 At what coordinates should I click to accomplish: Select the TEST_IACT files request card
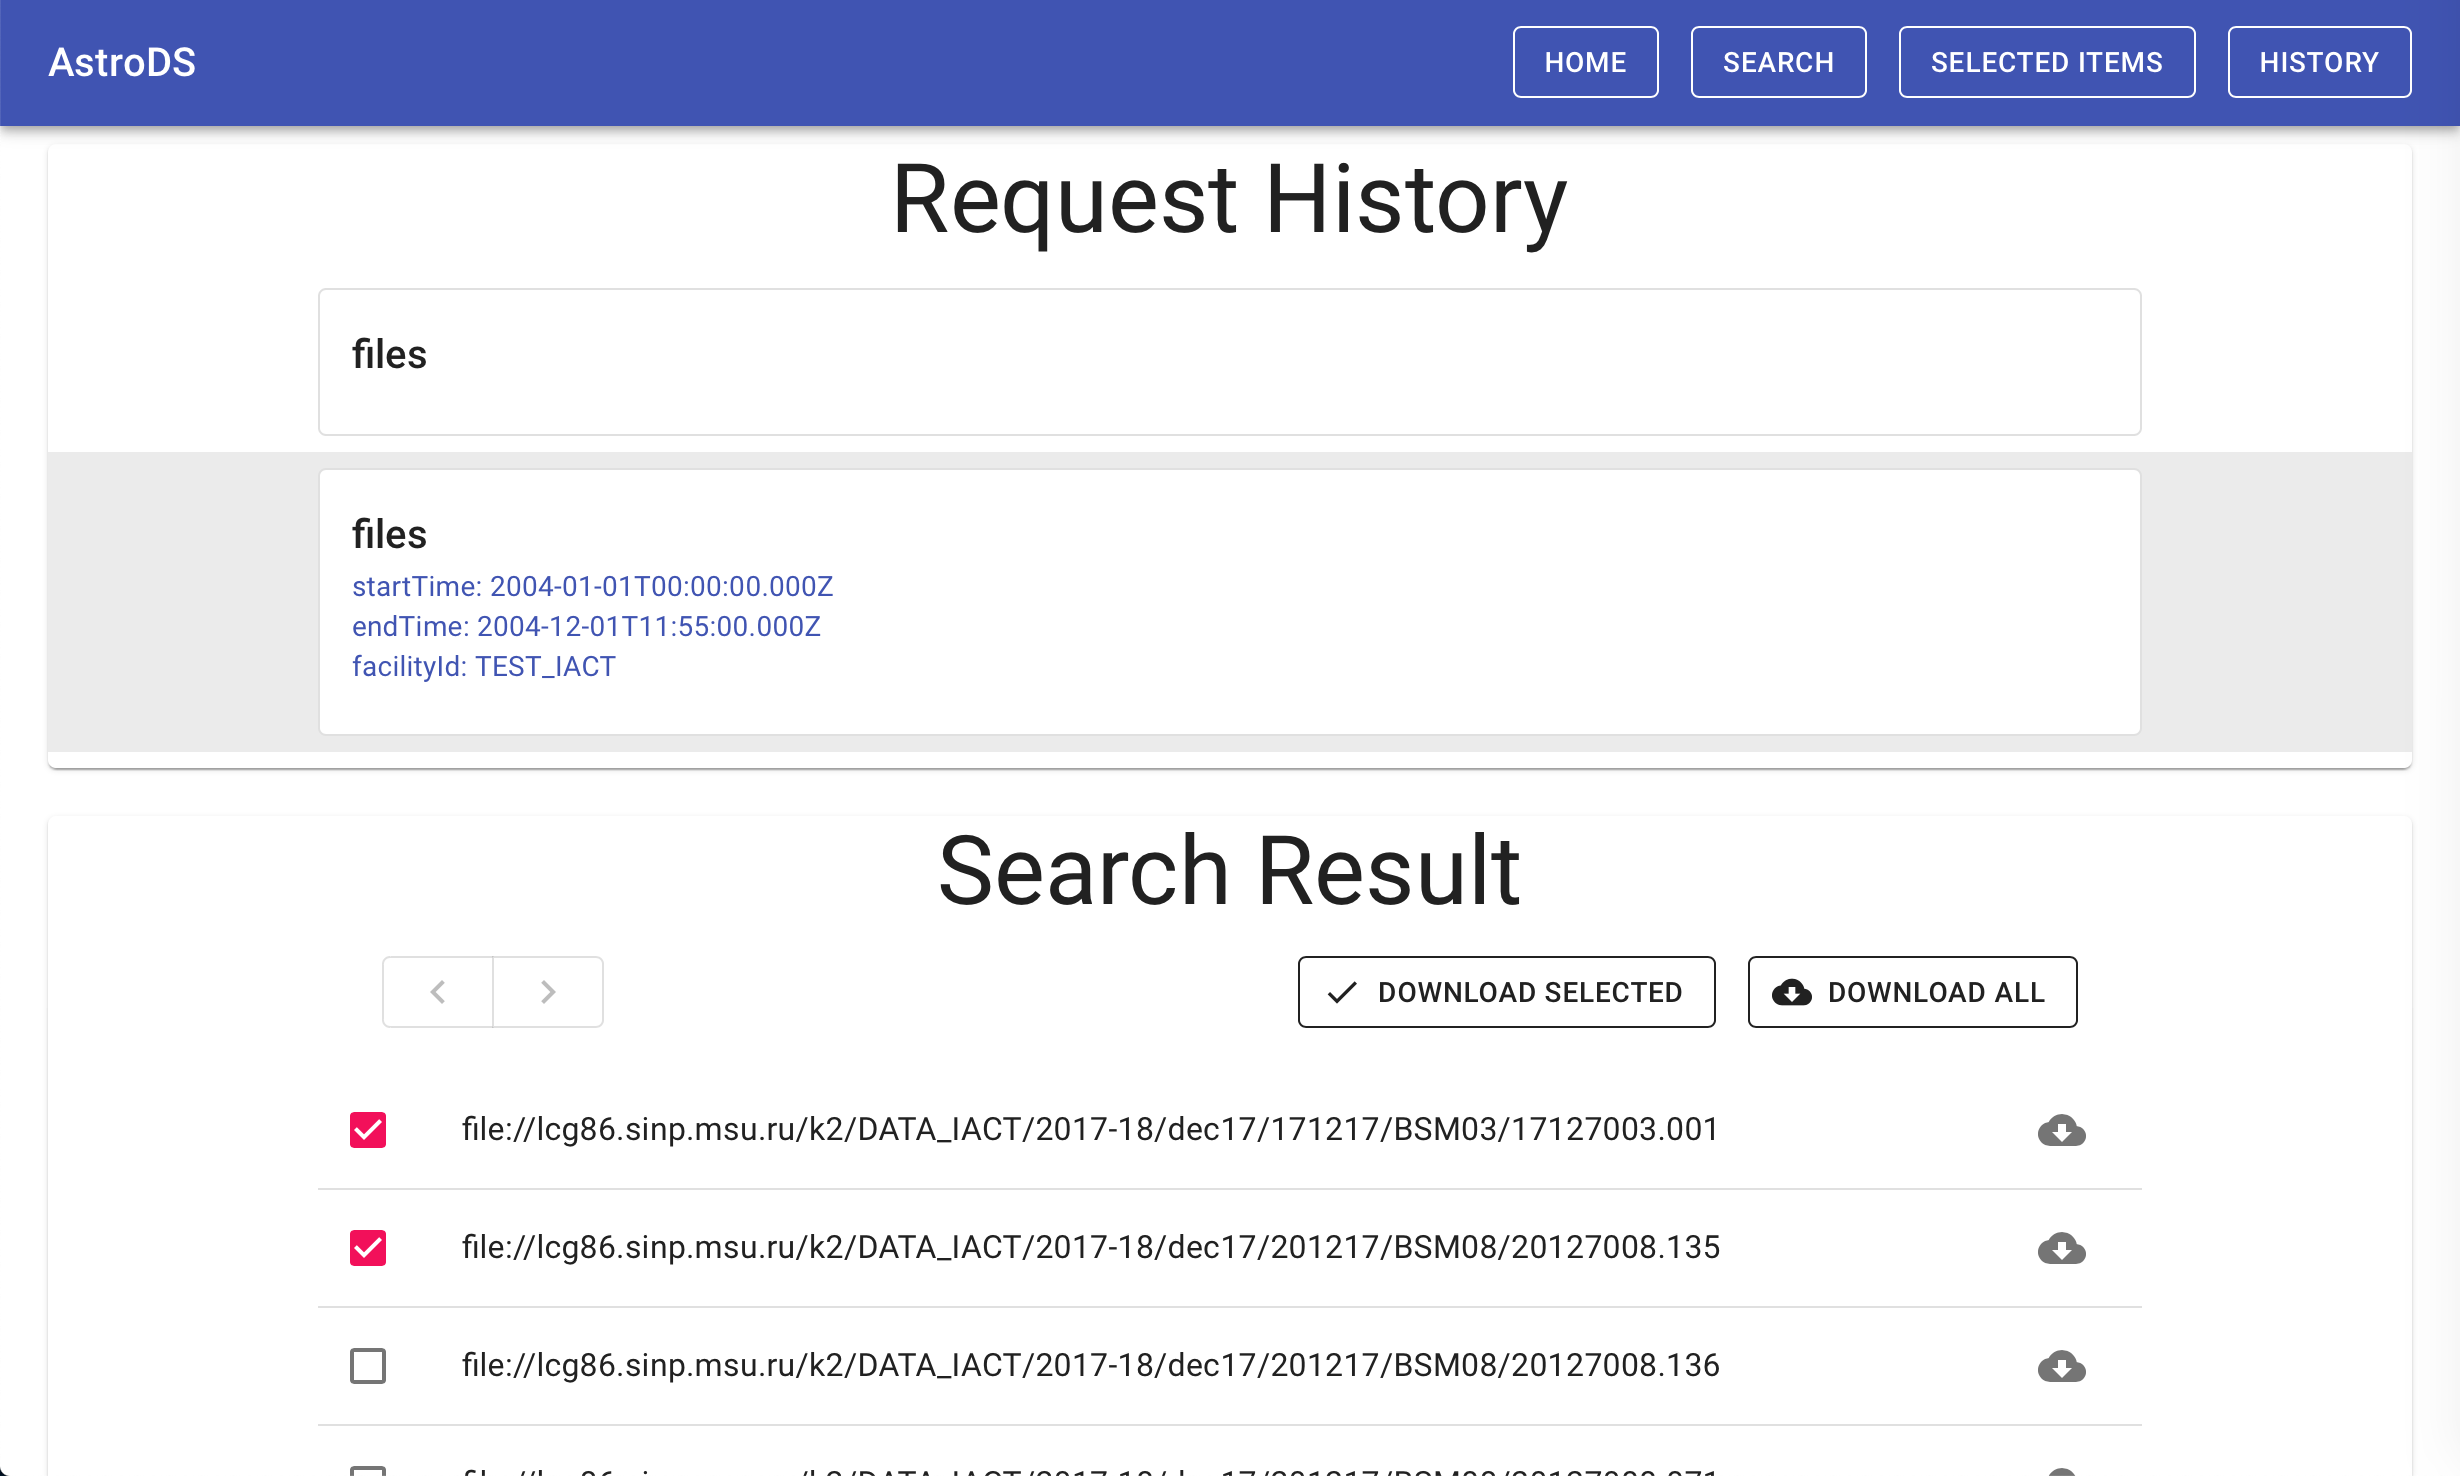[x=1229, y=602]
